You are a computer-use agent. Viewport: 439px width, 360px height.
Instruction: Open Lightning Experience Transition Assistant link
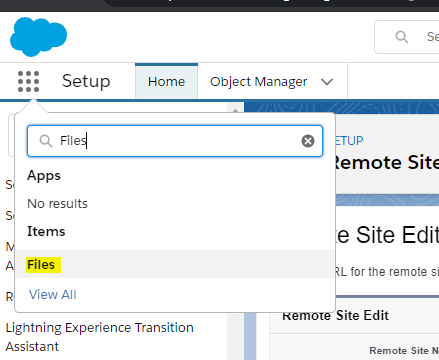[x=99, y=337]
